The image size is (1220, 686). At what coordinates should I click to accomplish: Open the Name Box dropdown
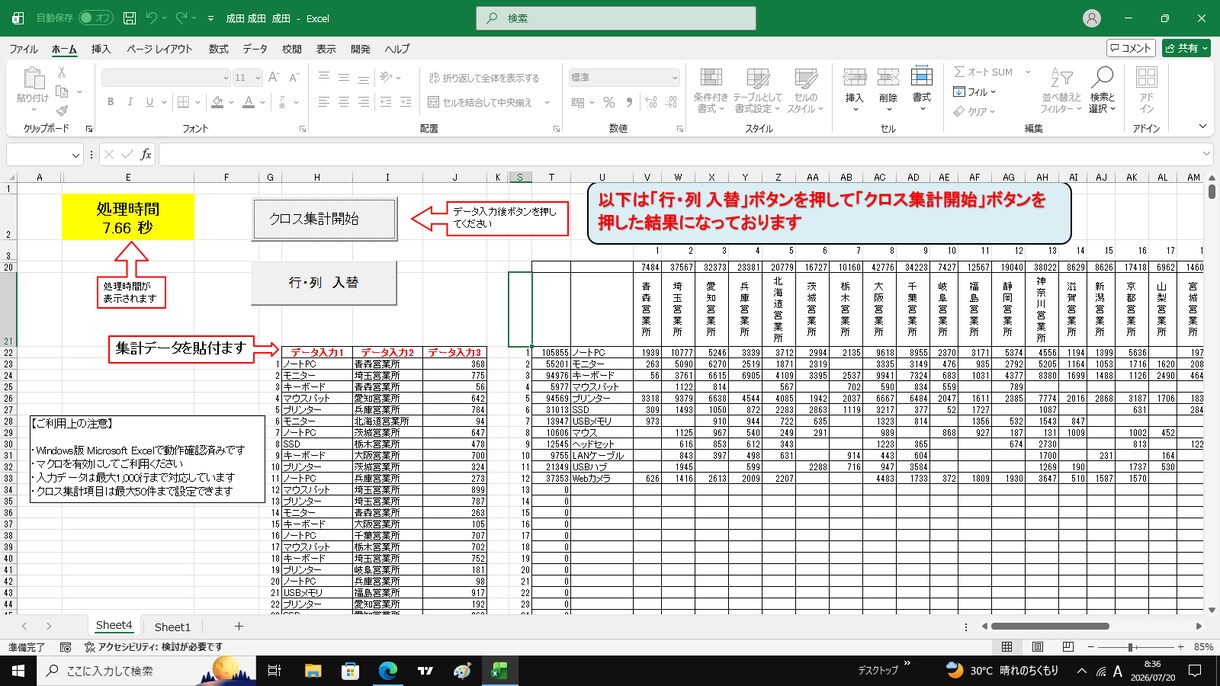pyautogui.click(x=76, y=154)
